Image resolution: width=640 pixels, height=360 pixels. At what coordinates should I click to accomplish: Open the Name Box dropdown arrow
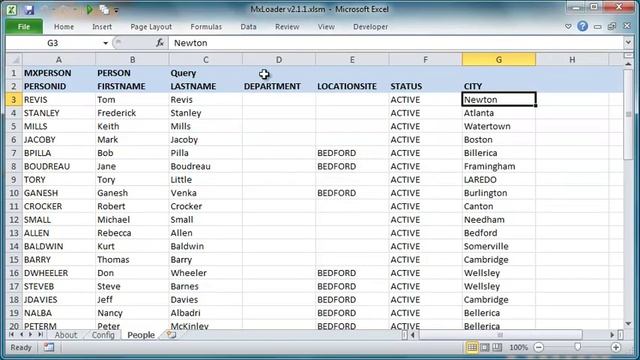click(x=105, y=43)
